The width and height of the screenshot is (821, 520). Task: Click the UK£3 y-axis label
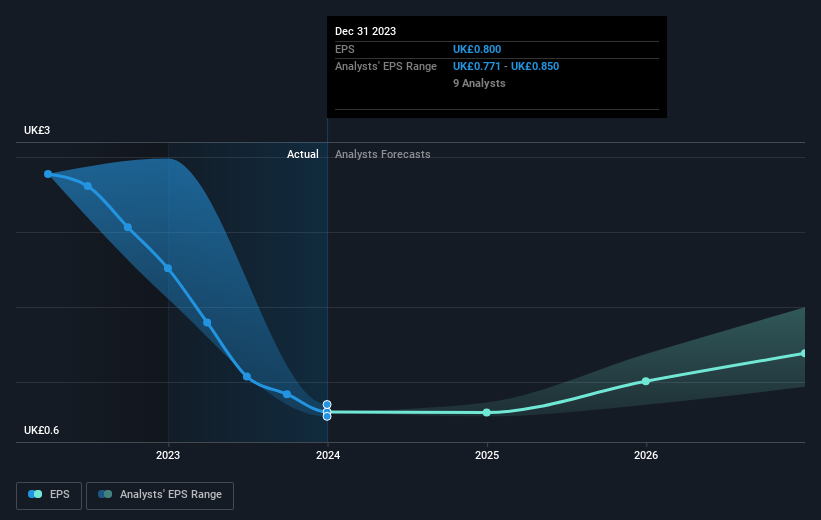(x=37, y=130)
